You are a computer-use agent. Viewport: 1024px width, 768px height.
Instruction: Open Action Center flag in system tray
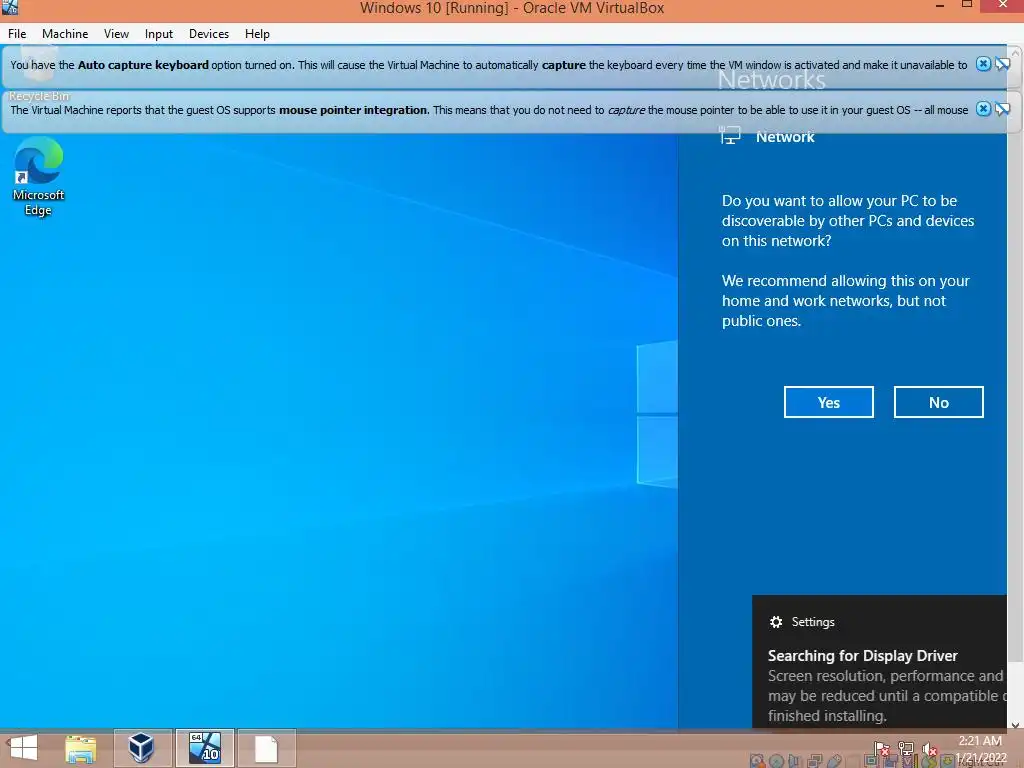(882, 749)
